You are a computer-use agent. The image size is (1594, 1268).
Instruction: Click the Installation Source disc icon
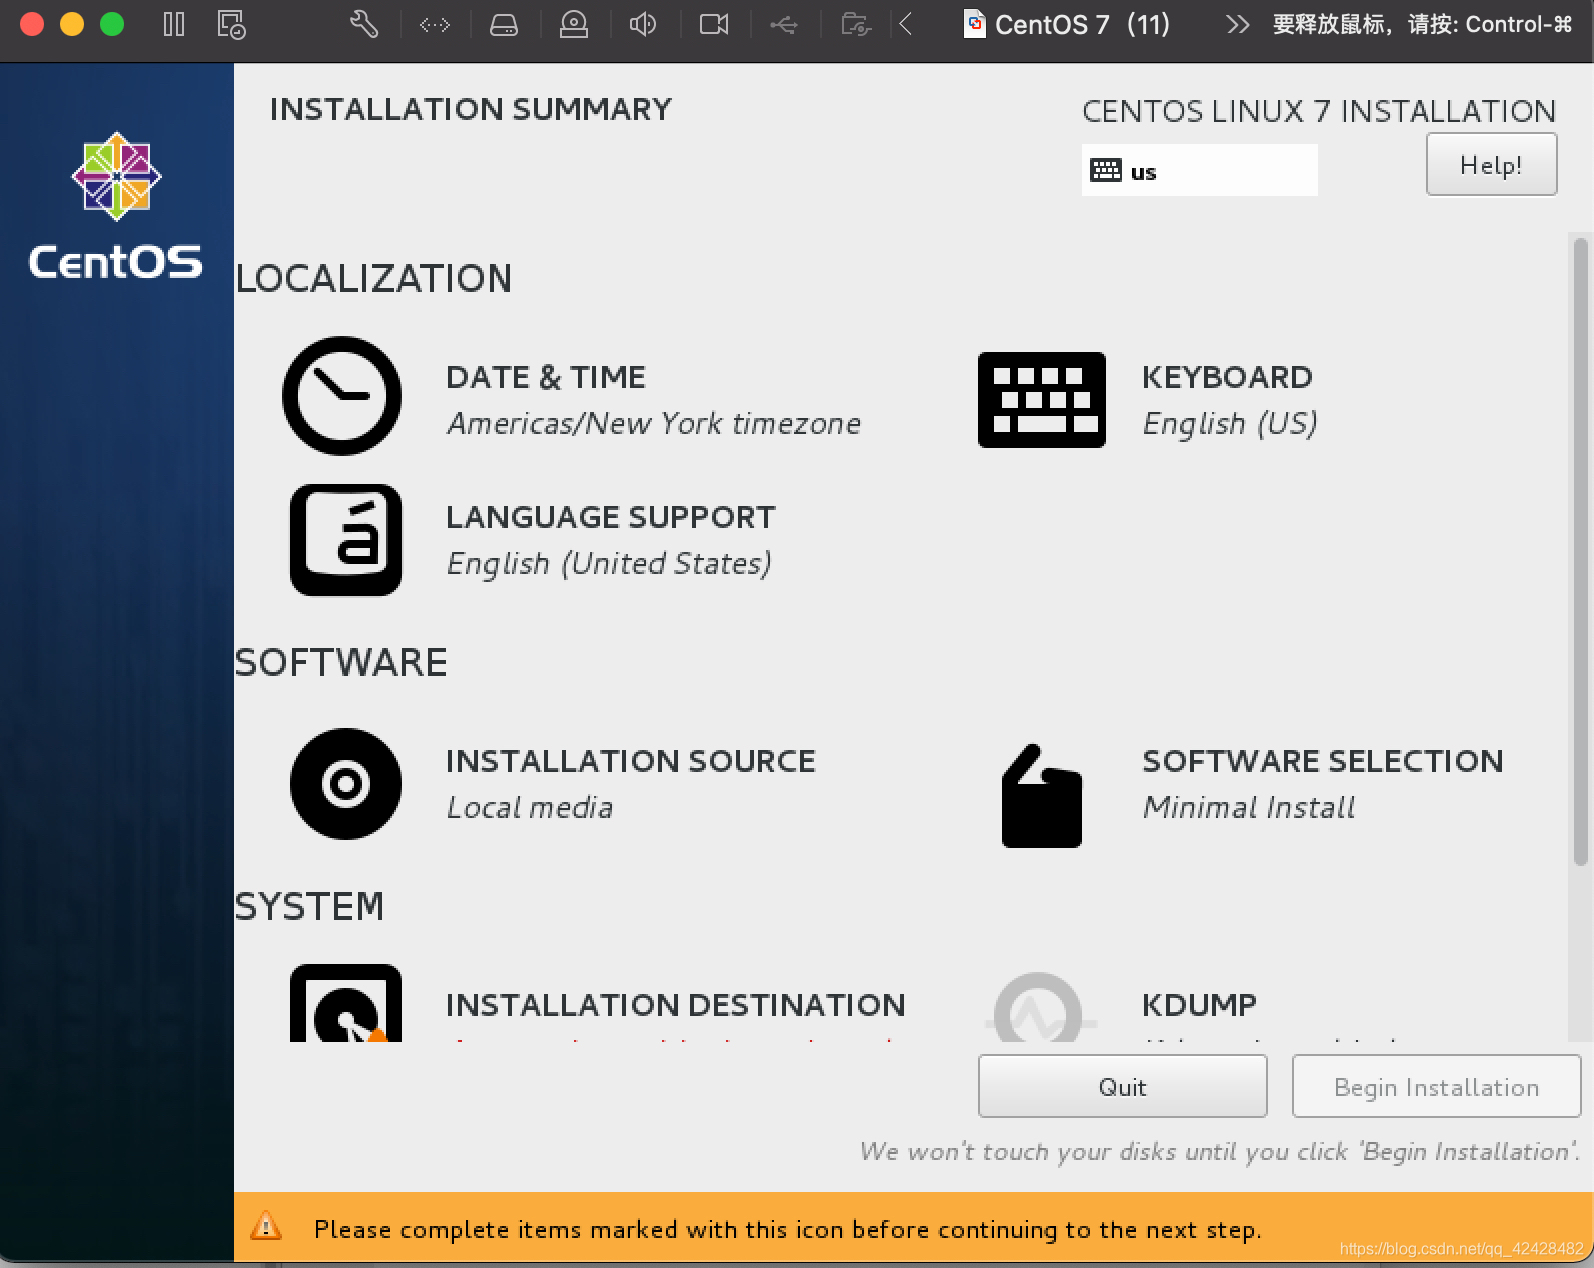pos(346,784)
